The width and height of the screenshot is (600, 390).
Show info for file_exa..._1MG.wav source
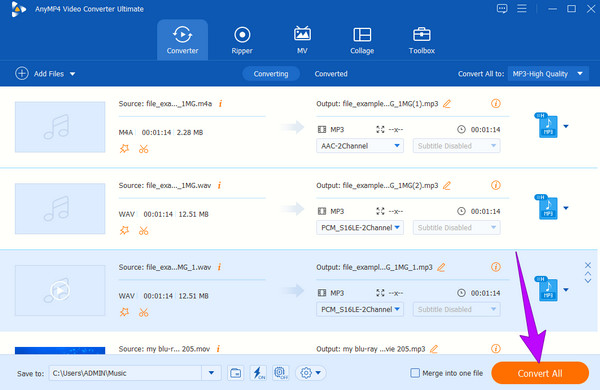pyautogui.click(x=219, y=185)
